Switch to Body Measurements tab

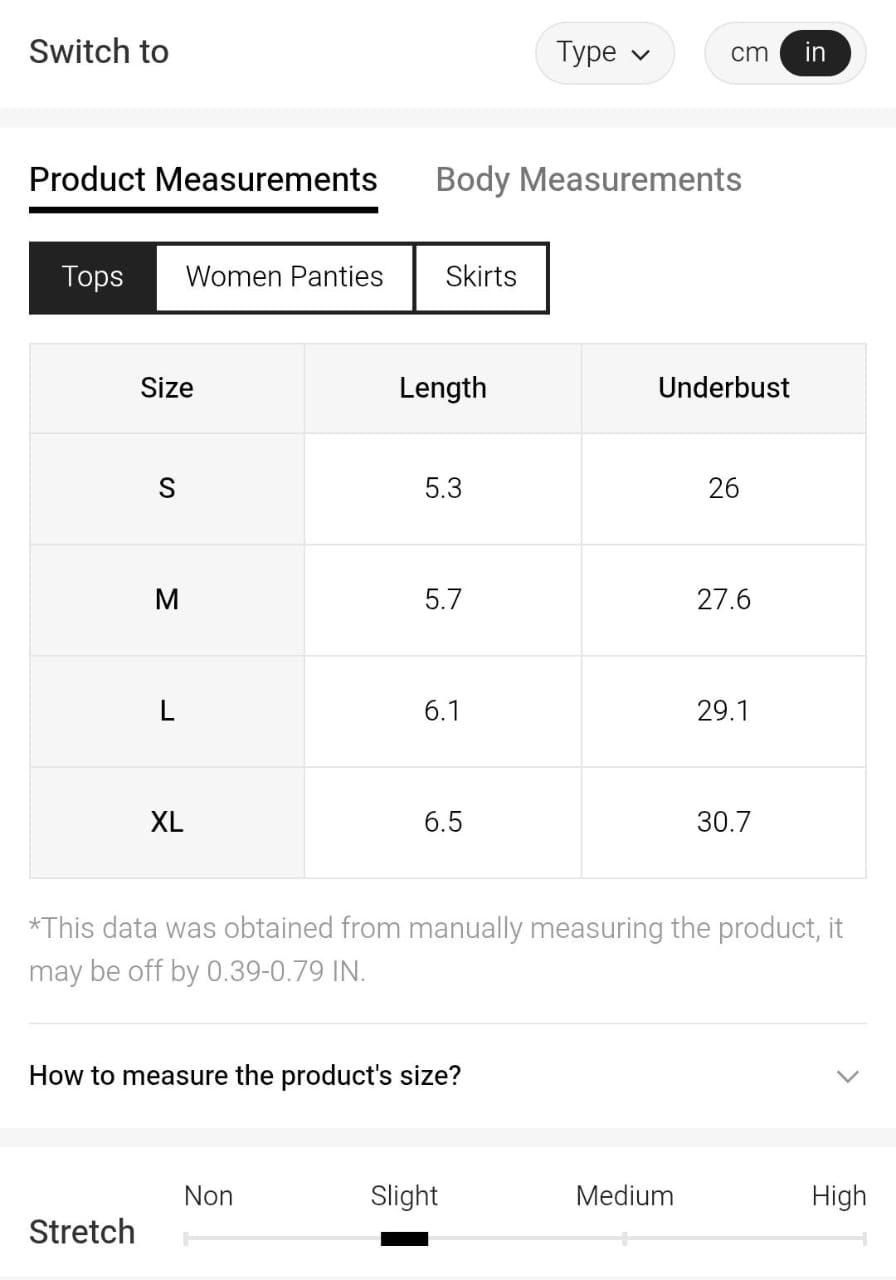pos(588,180)
